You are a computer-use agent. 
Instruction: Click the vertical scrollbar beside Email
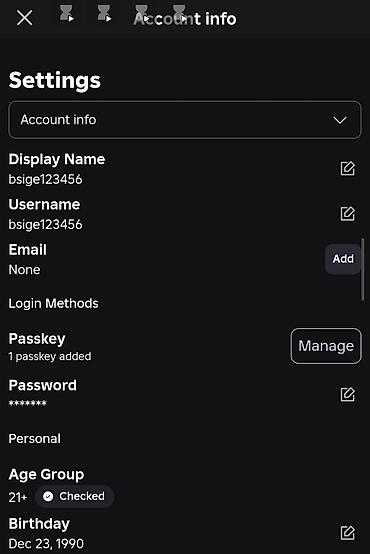click(x=363, y=270)
